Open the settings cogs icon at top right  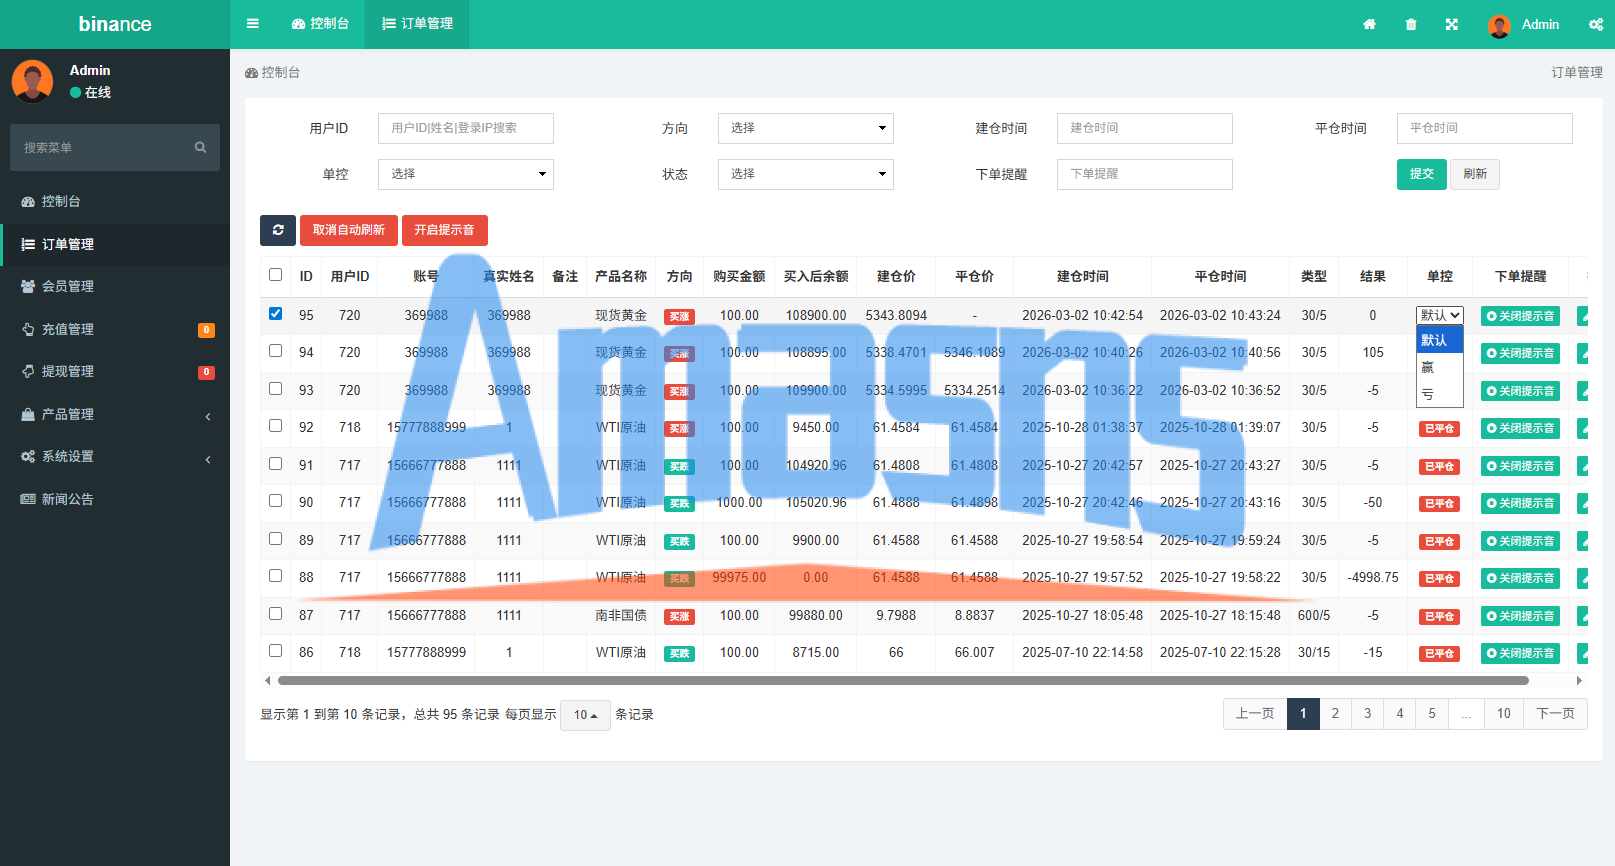(x=1596, y=24)
